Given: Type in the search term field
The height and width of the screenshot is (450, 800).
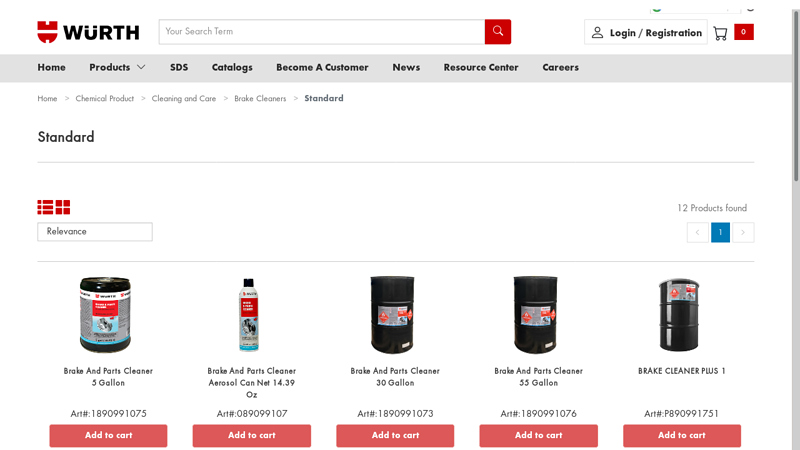Looking at the screenshot, I should [320, 32].
